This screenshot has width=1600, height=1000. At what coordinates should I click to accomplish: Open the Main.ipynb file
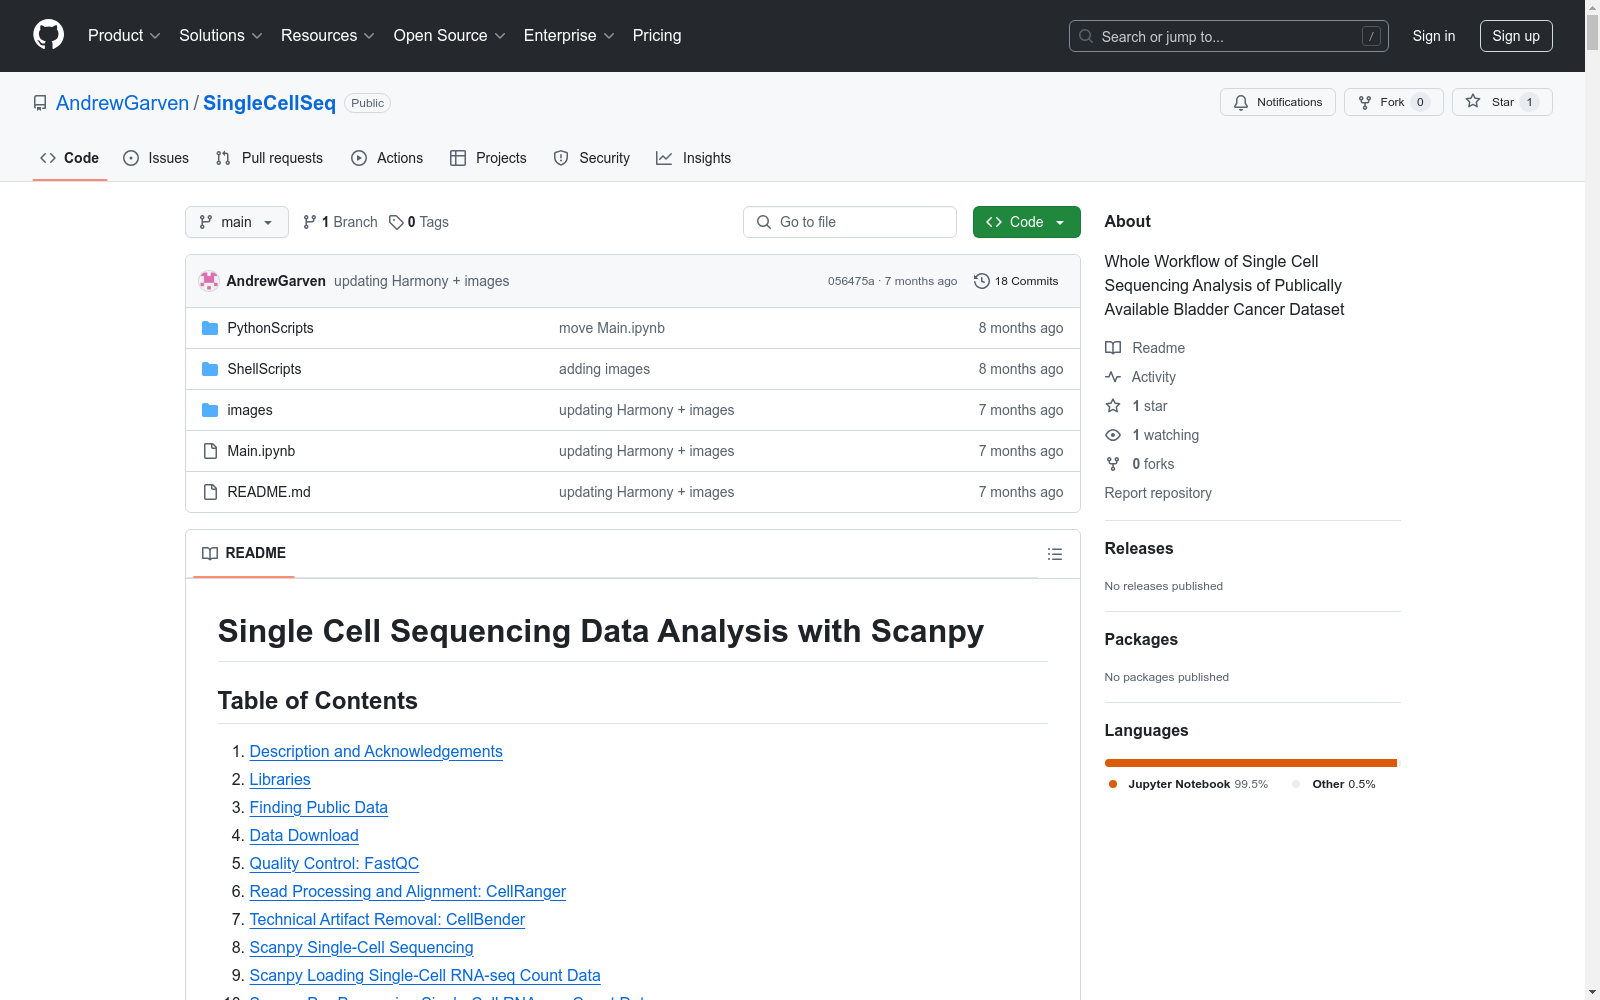click(261, 451)
